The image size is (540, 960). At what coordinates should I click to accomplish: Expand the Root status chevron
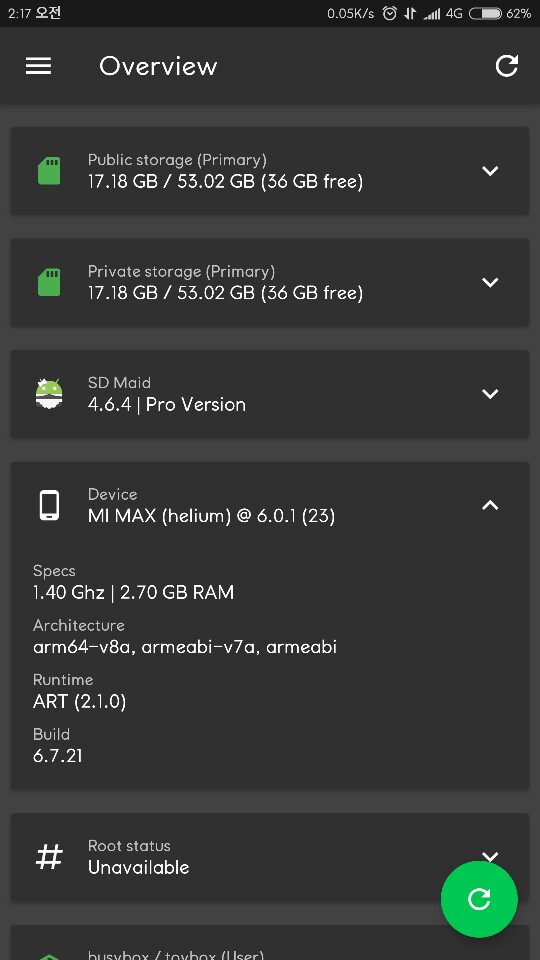pyautogui.click(x=490, y=855)
